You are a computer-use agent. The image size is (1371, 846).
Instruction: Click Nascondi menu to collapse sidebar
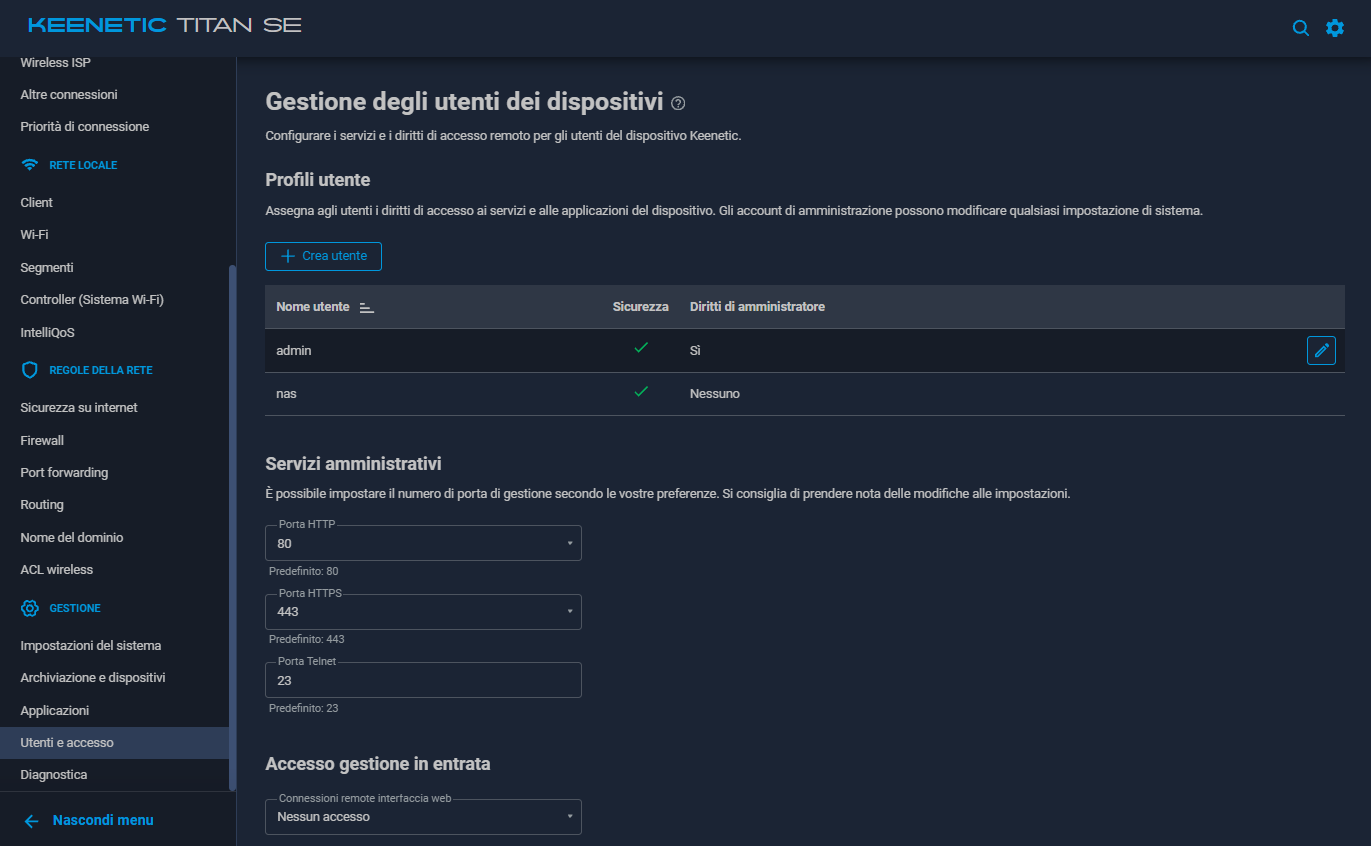pos(88,821)
